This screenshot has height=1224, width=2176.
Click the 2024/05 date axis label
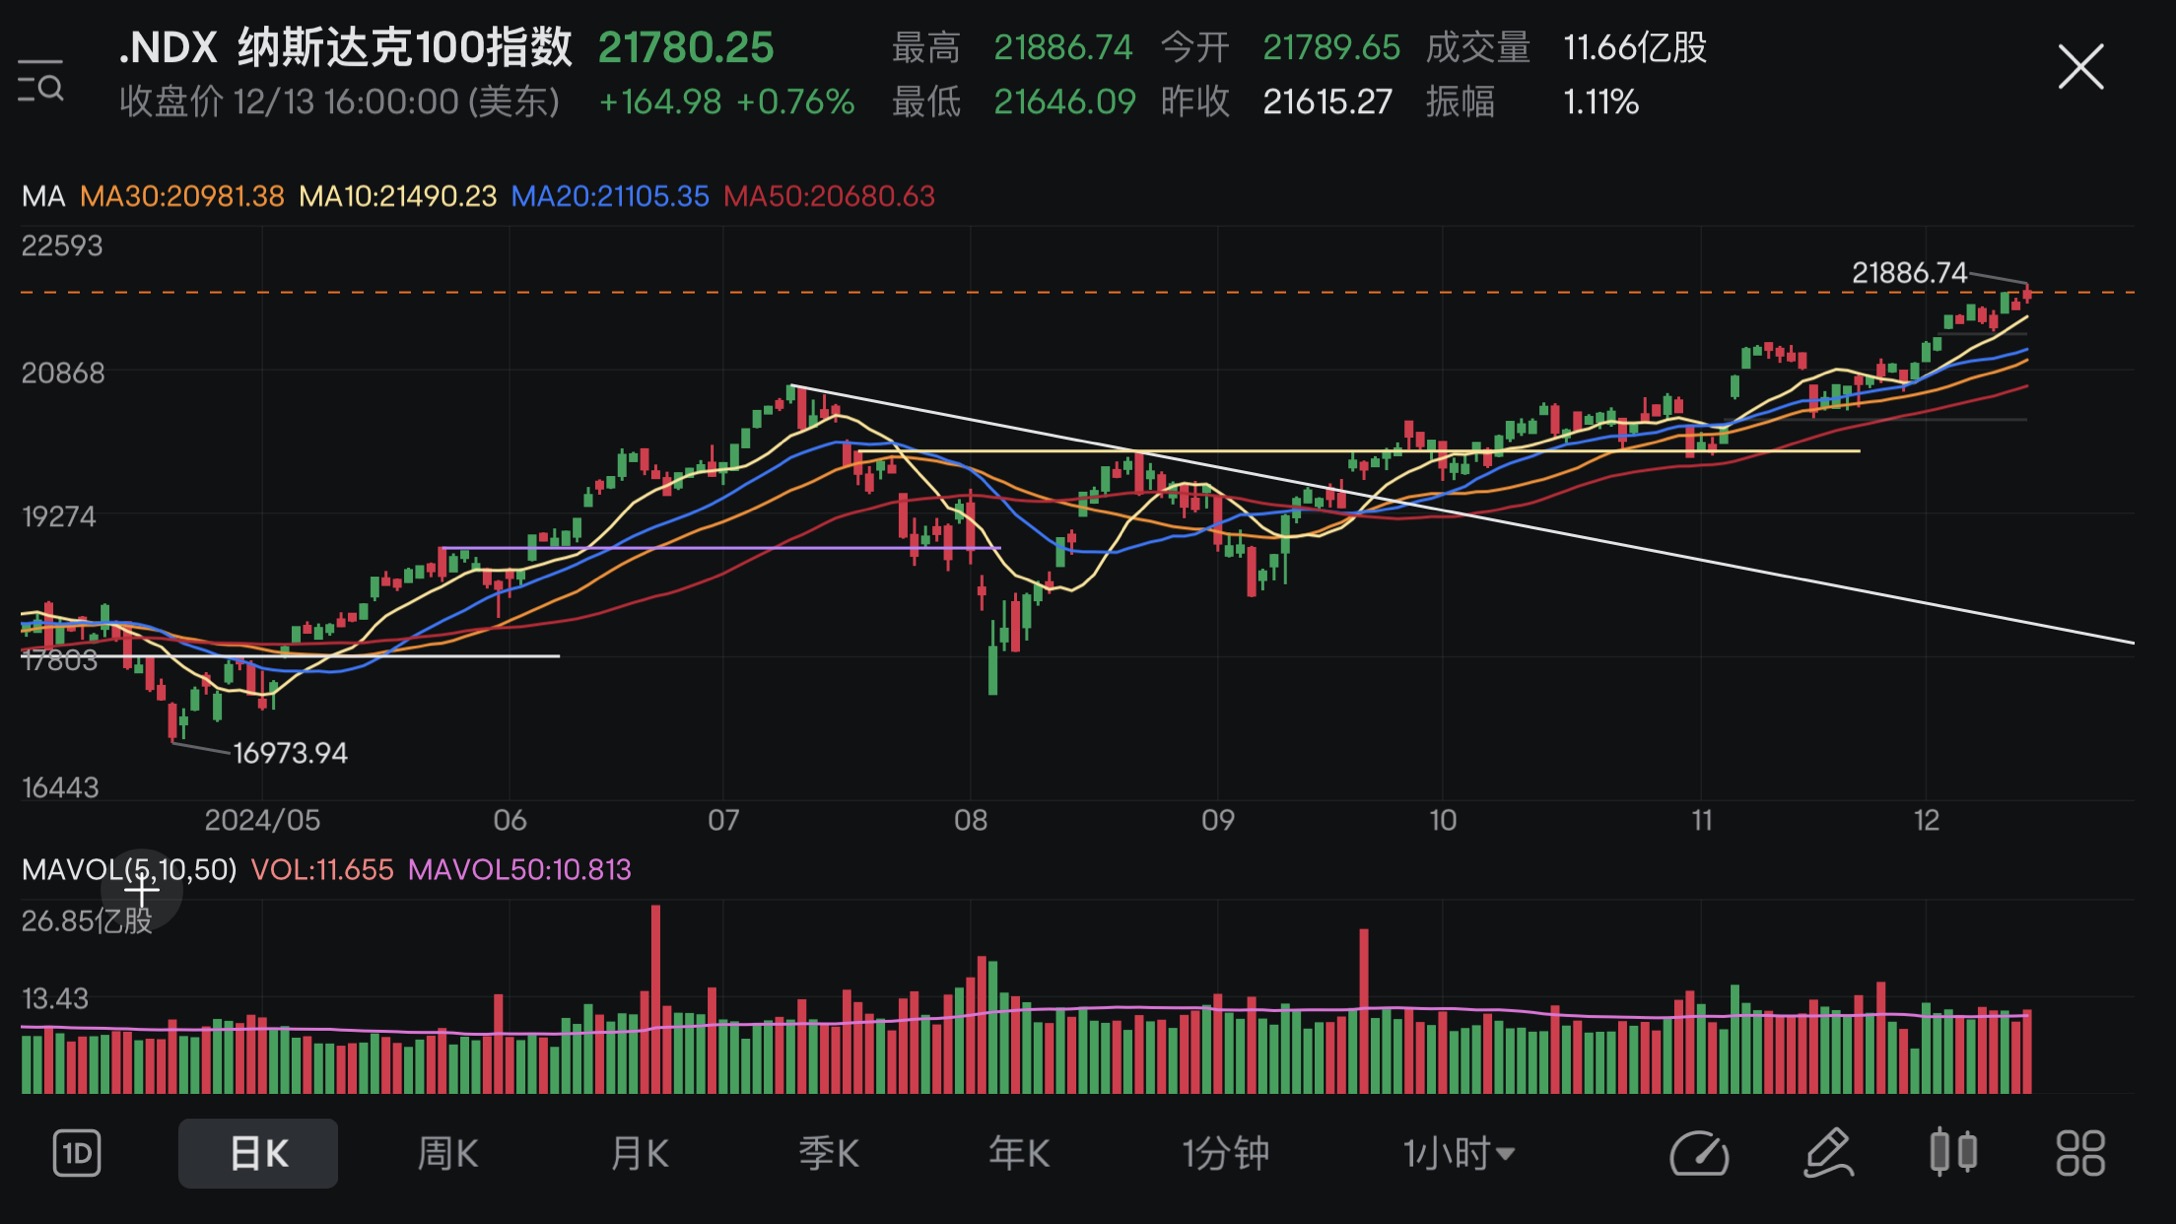click(x=262, y=820)
